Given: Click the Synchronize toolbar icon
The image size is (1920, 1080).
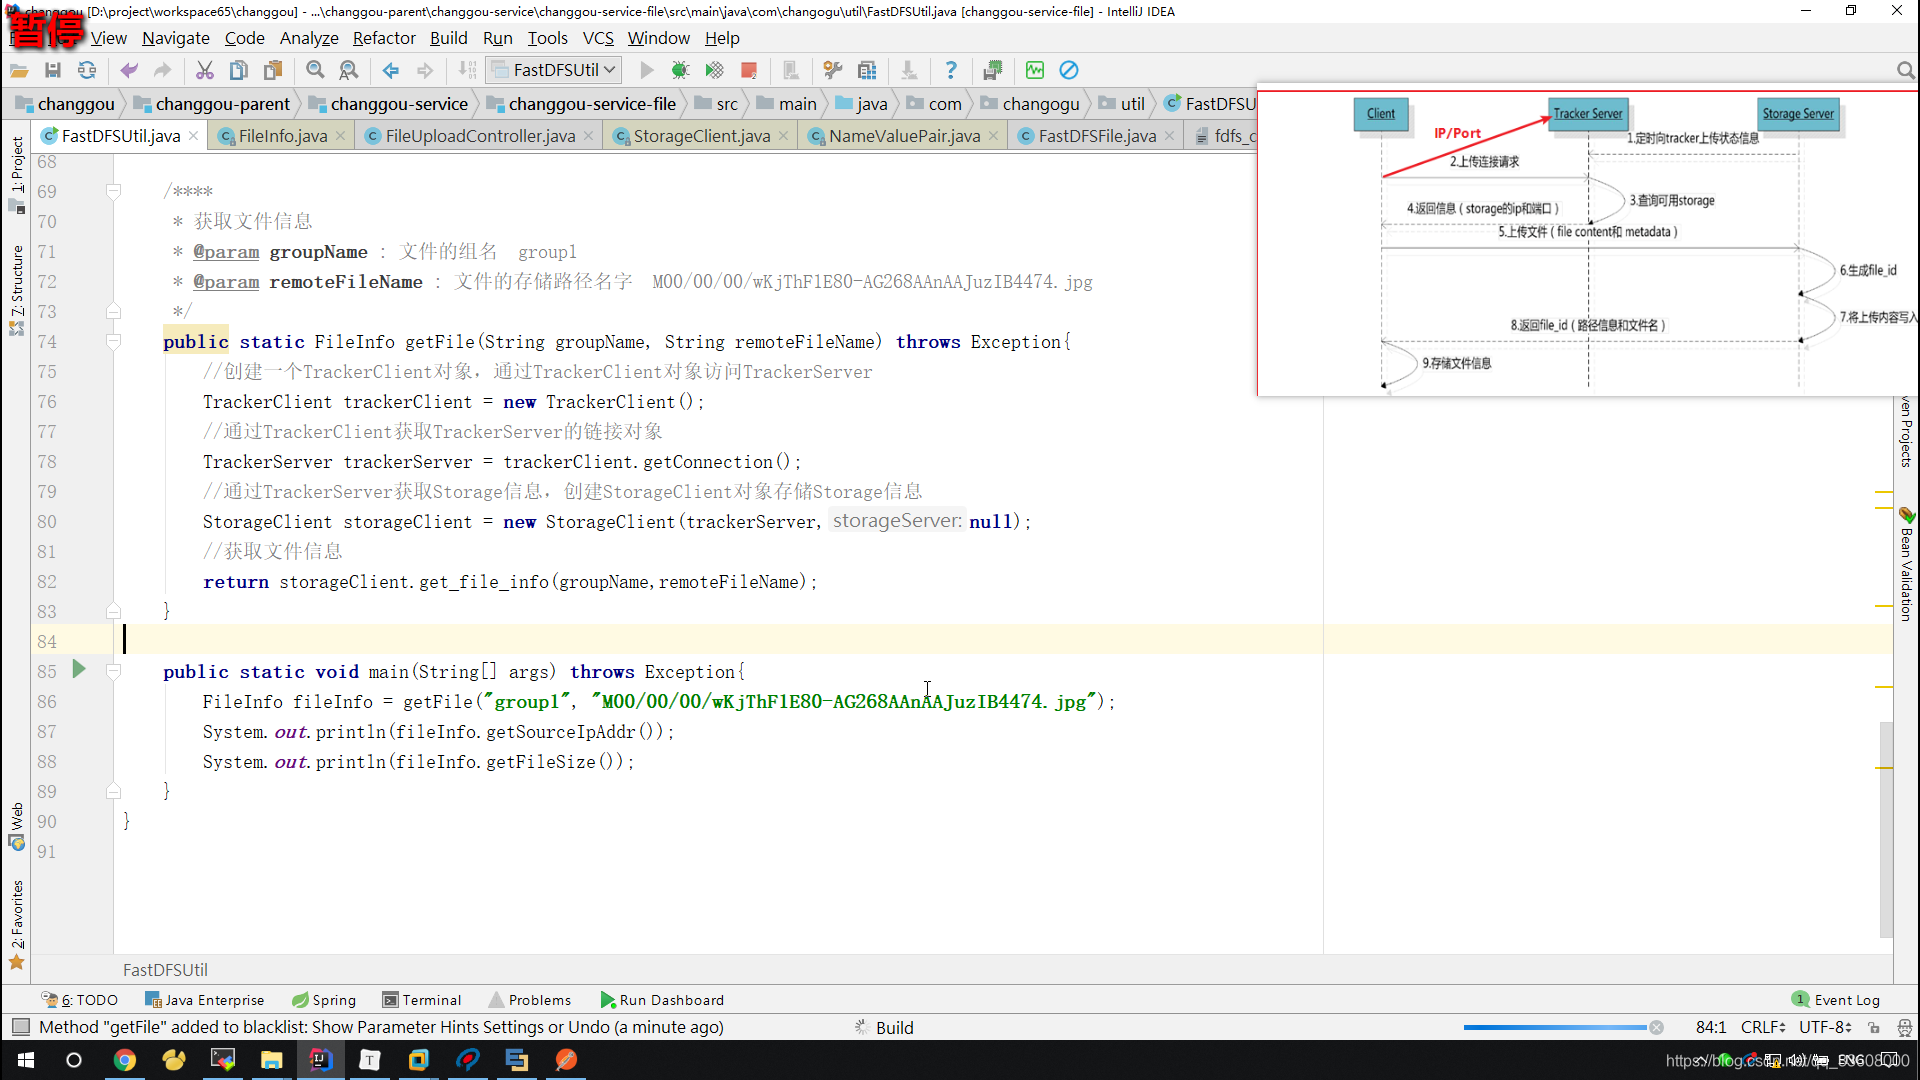Looking at the screenshot, I should [x=87, y=70].
